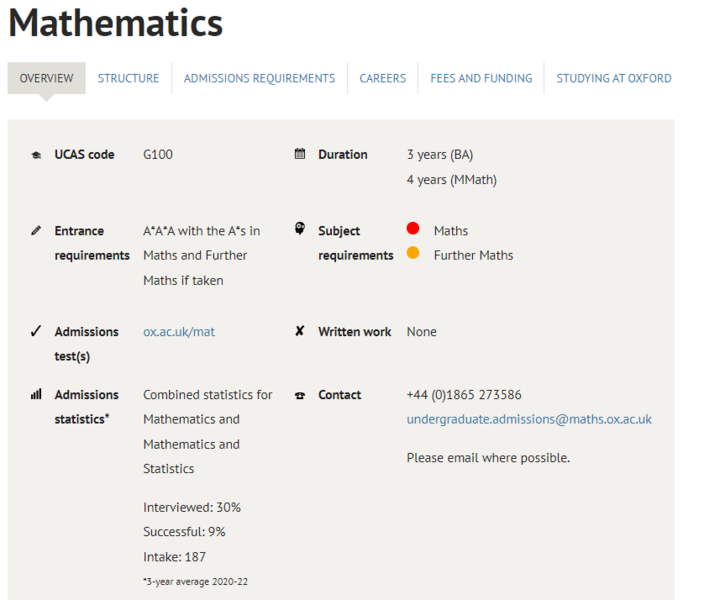Click the head icon beside Subject requirements
This screenshot has width=720, height=600.
click(300, 229)
